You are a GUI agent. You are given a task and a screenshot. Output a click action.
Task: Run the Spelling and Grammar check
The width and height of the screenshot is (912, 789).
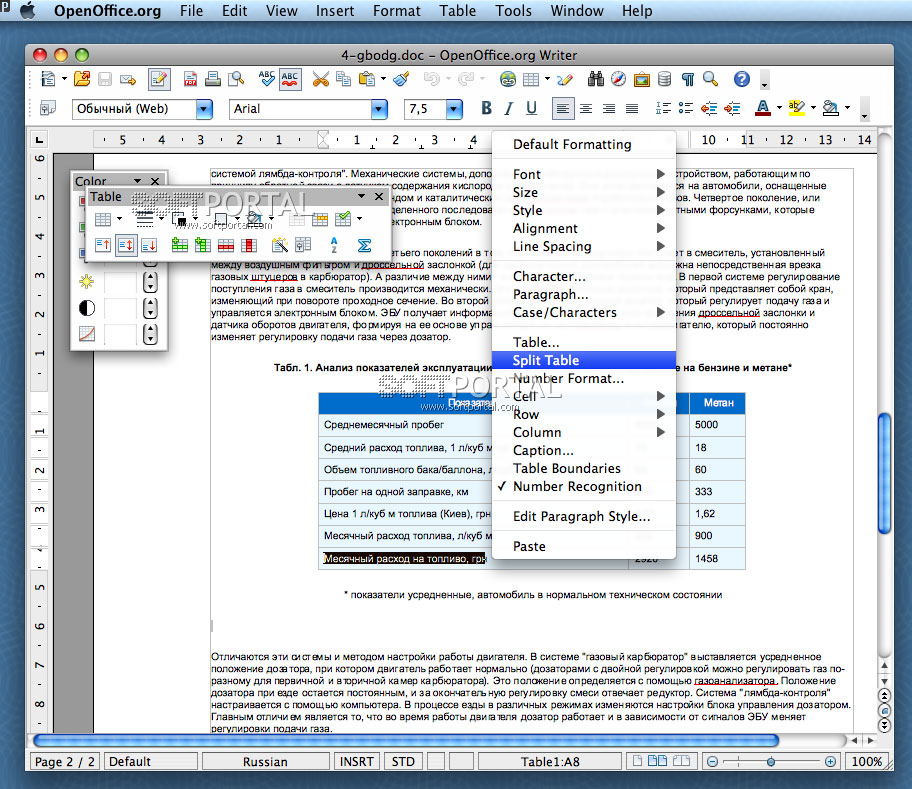(x=267, y=79)
